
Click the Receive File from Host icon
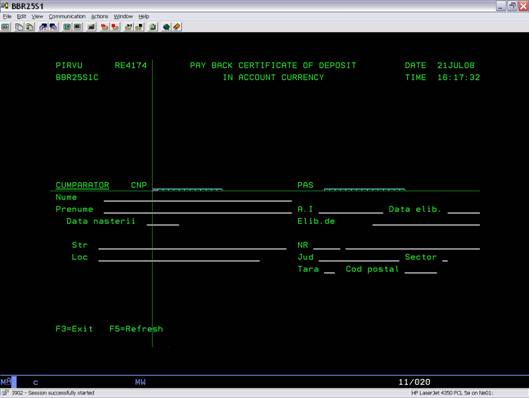point(53,27)
